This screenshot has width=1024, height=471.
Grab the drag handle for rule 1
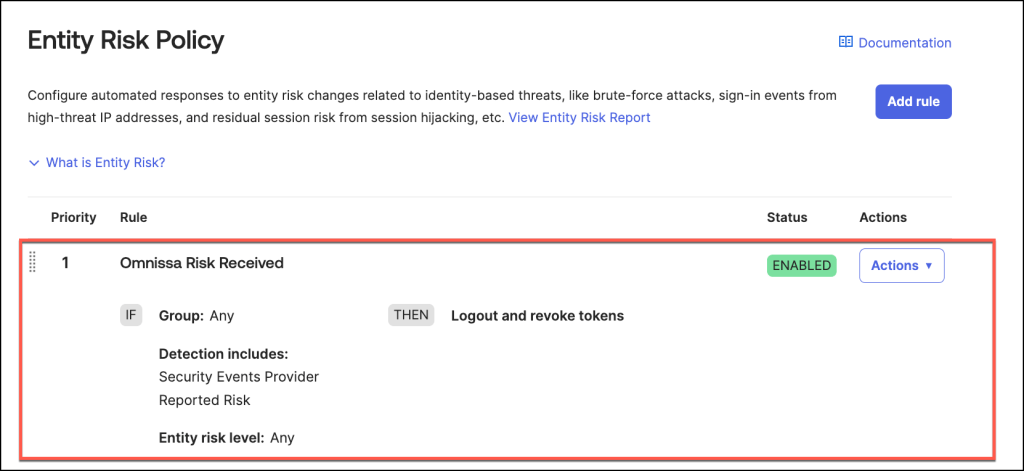tap(32, 263)
